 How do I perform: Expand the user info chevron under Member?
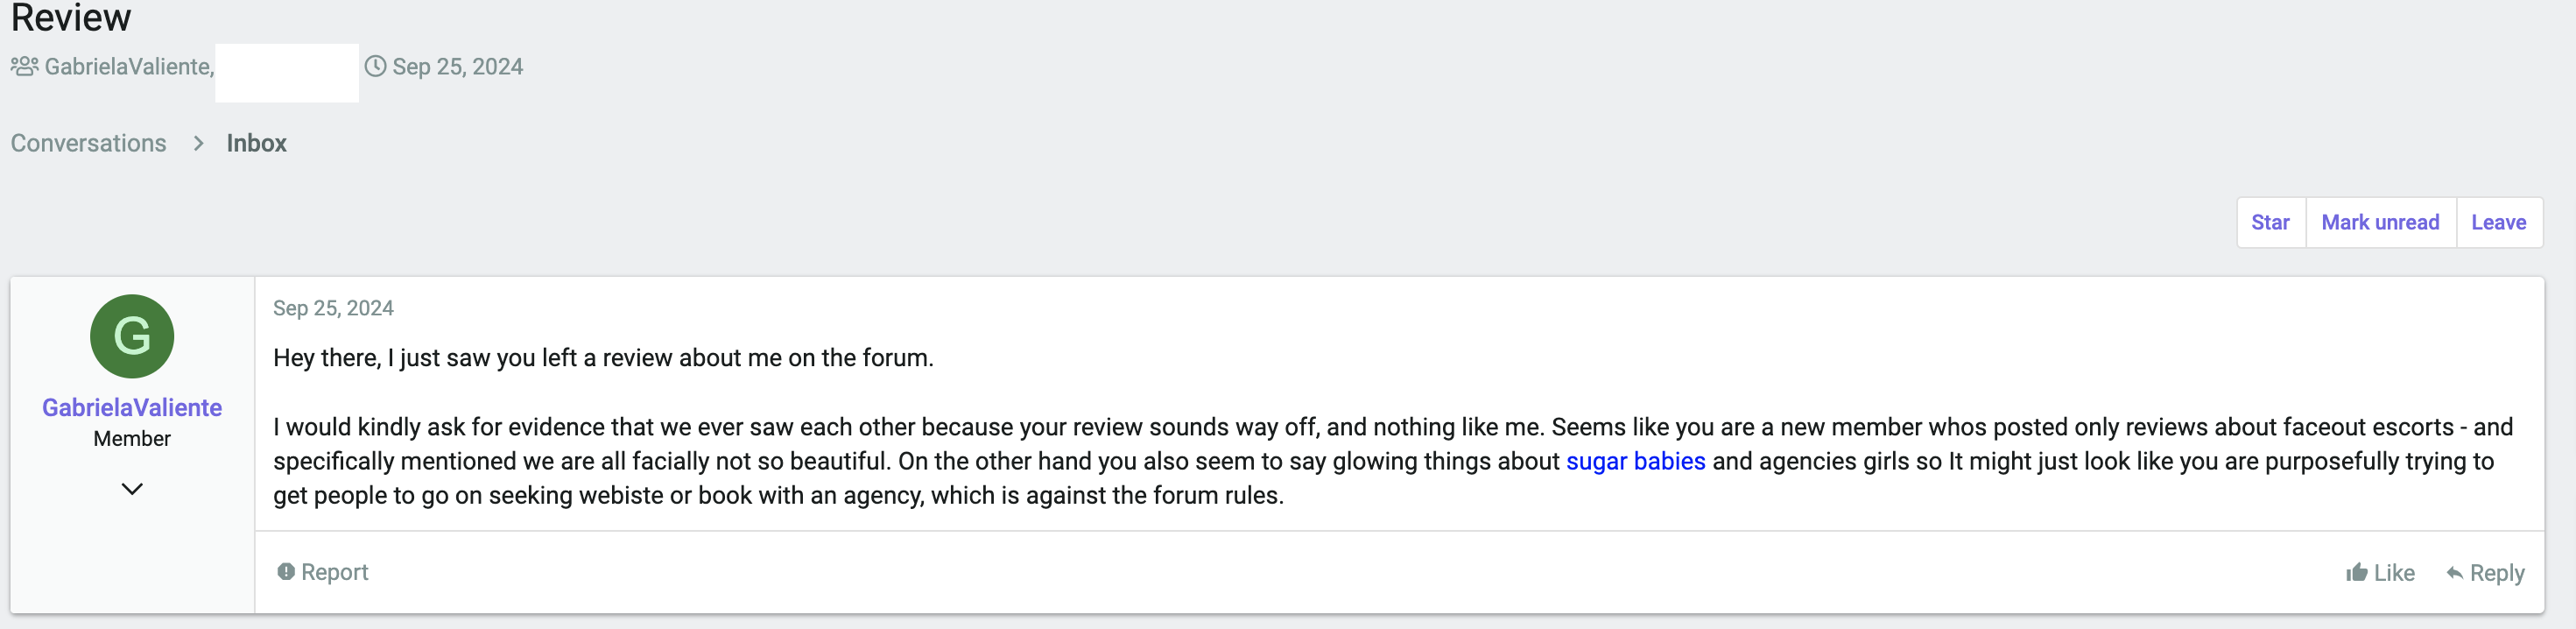click(x=132, y=489)
